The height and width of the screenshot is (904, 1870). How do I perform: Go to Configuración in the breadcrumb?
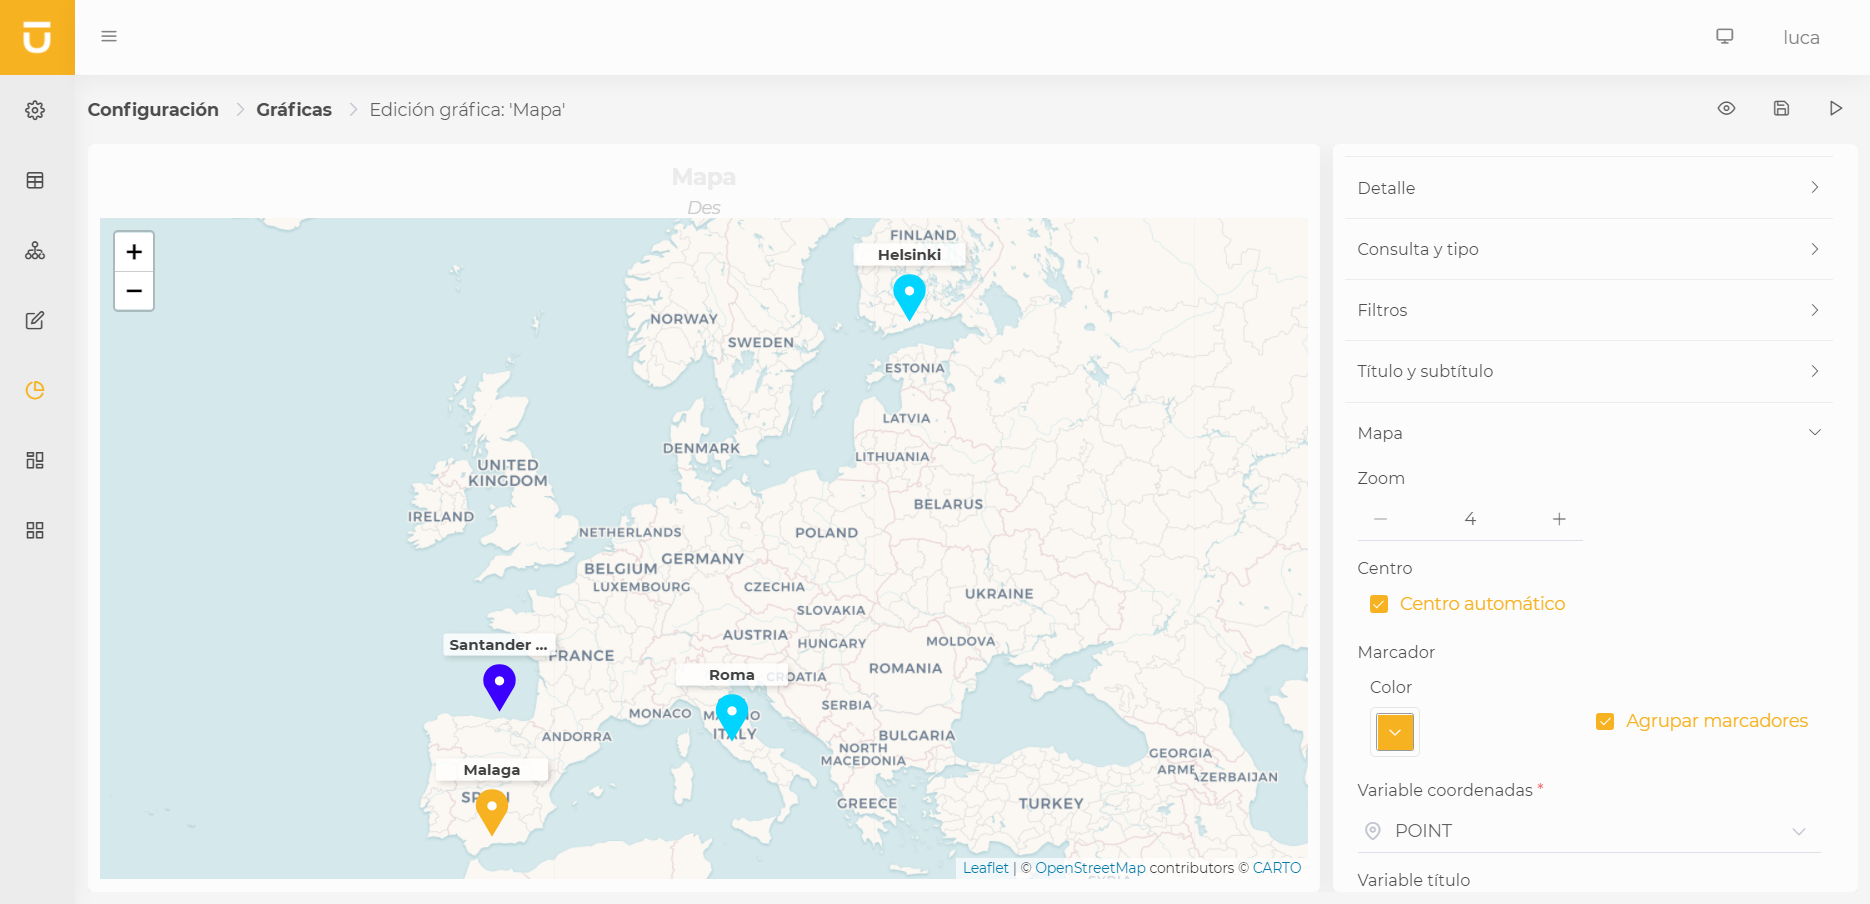(153, 110)
